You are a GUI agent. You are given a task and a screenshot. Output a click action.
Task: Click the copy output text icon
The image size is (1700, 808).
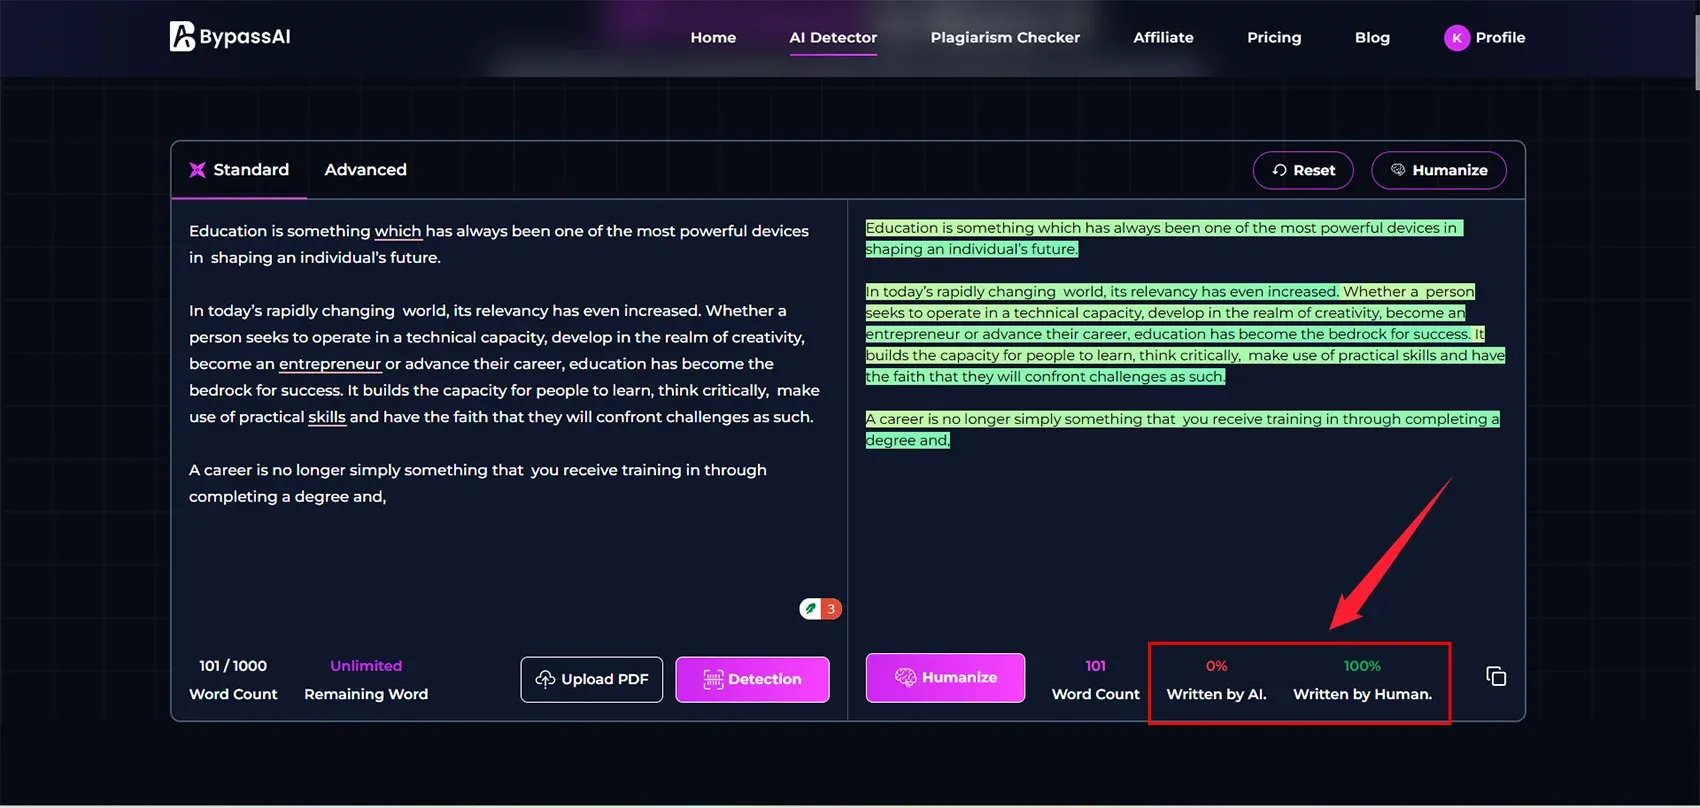click(1496, 677)
